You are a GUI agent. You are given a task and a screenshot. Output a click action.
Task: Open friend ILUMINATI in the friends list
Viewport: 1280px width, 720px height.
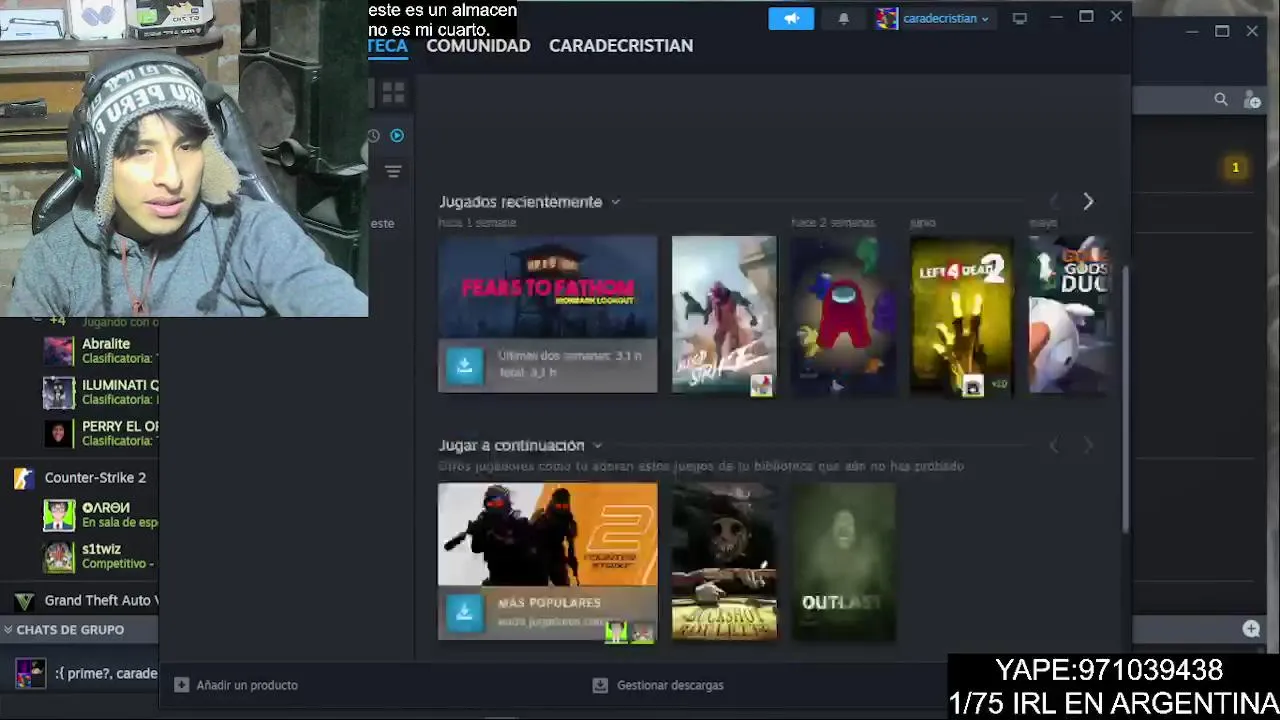point(100,392)
